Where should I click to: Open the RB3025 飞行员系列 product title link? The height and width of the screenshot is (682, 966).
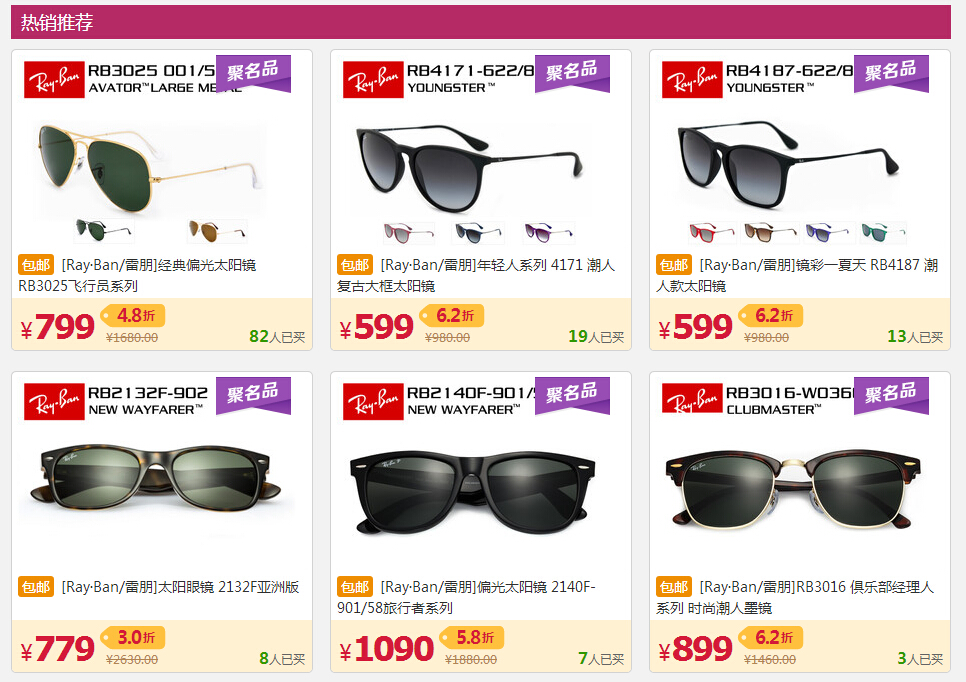click(x=137, y=275)
